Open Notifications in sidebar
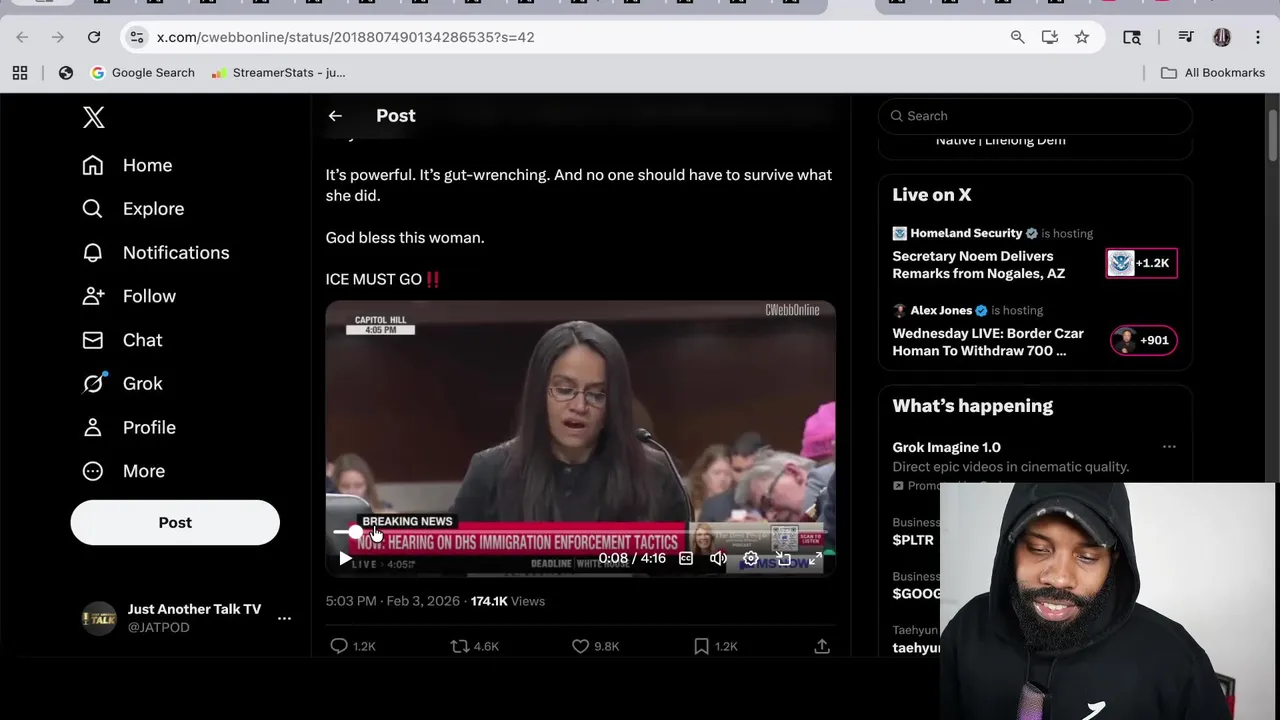 click(155, 253)
